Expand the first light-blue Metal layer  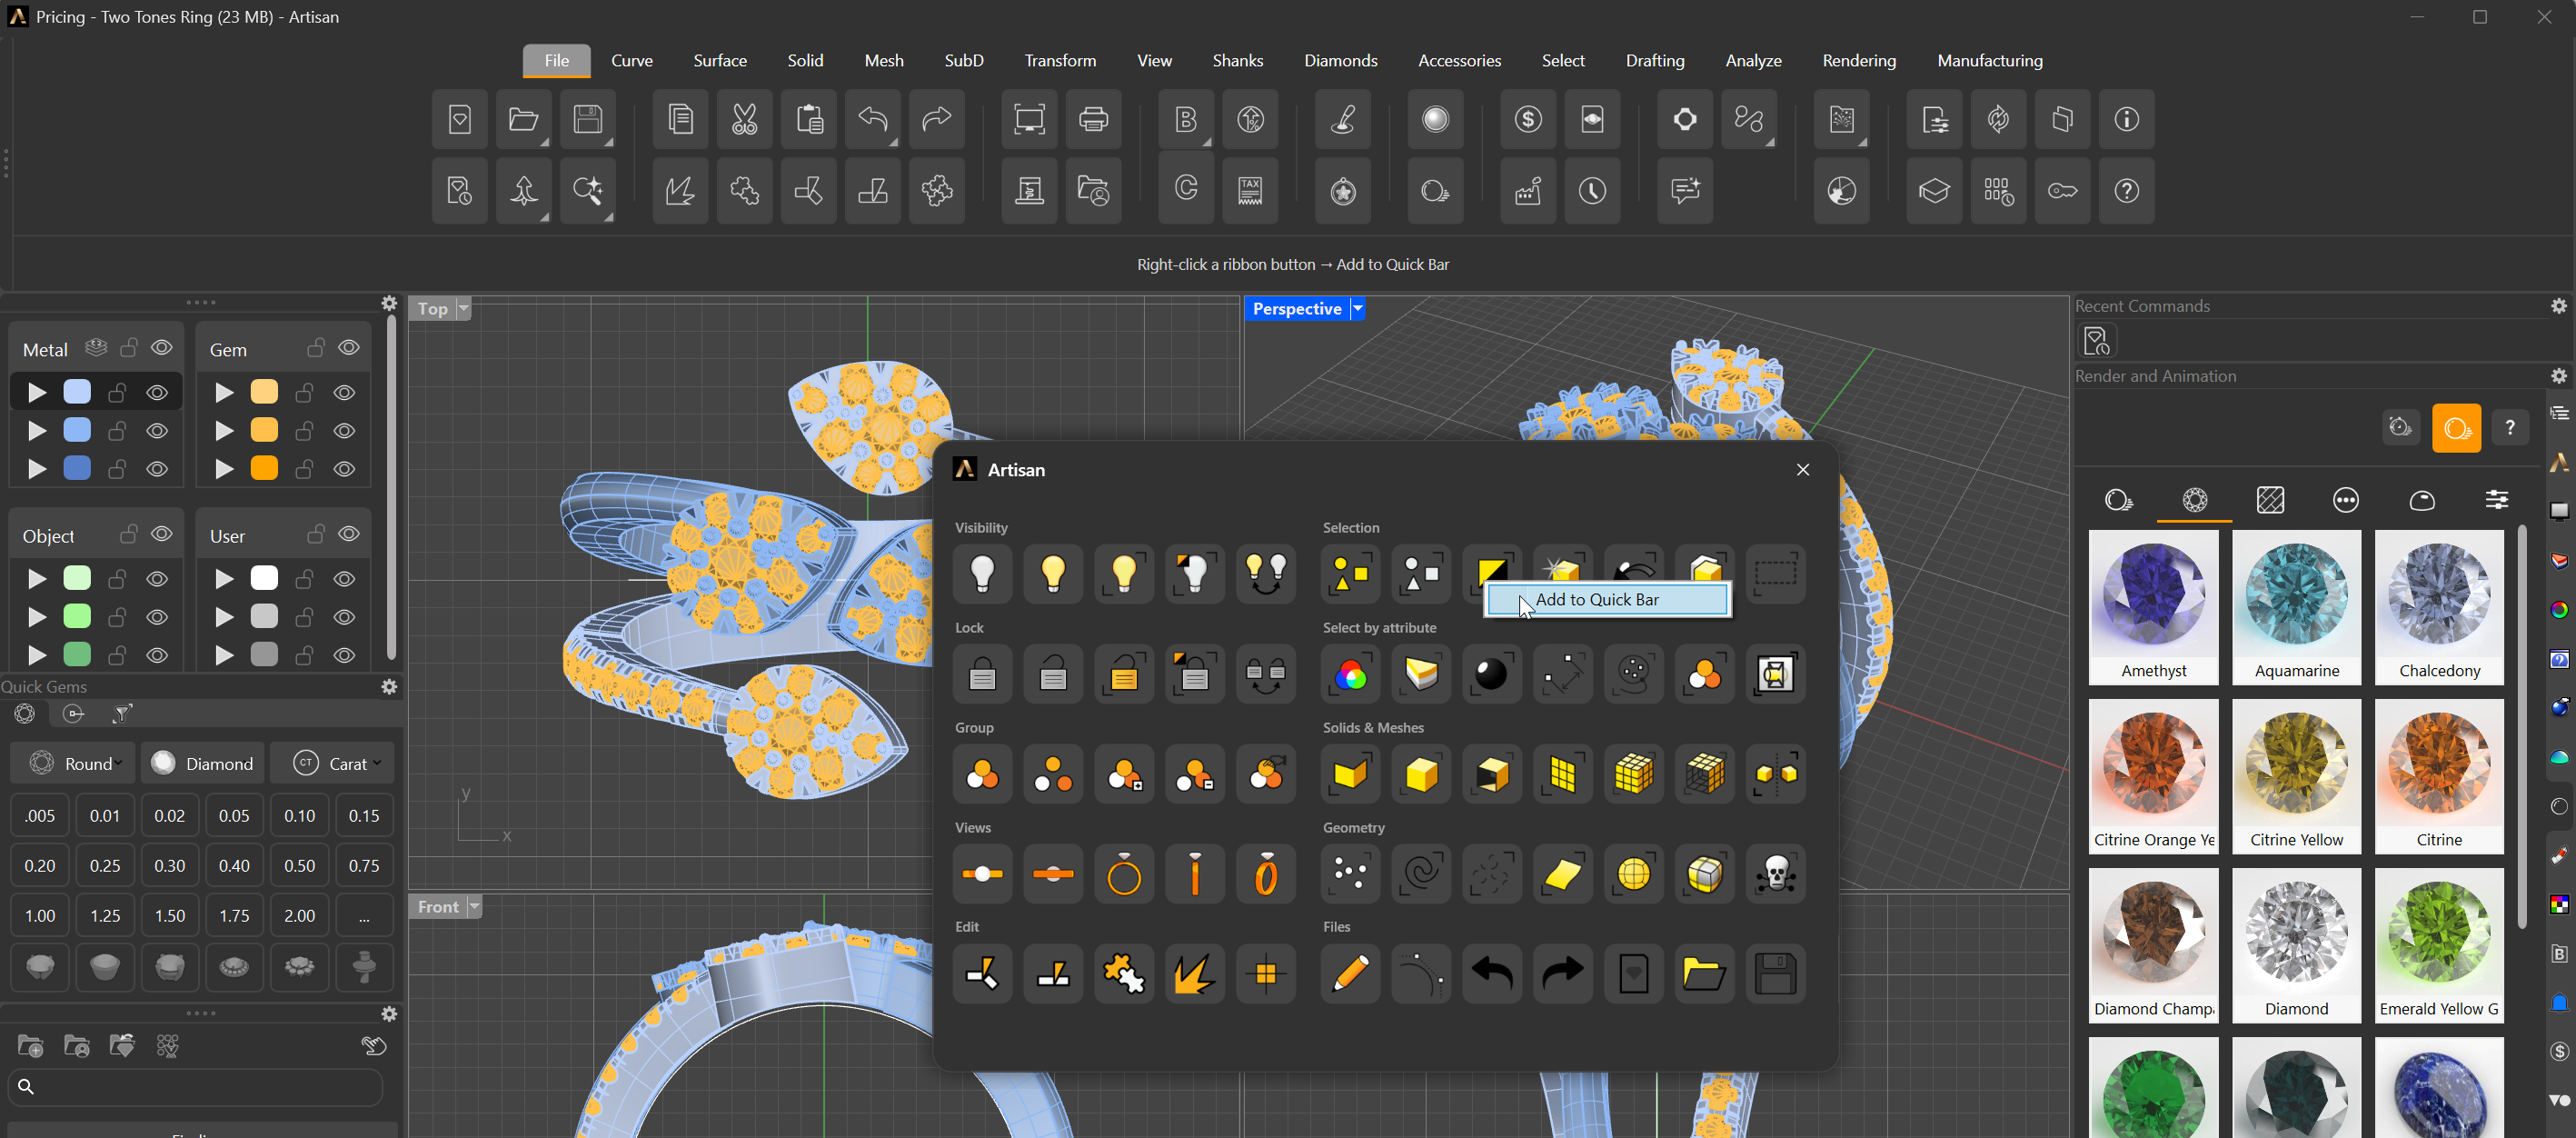pyautogui.click(x=37, y=393)
